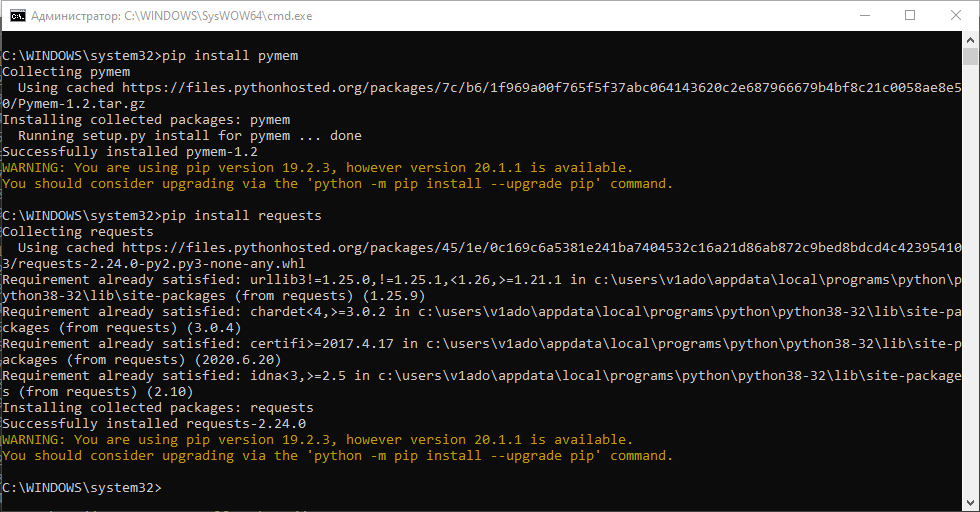
Task: Click the scrollbar down arrow
Action: (971, 503)
